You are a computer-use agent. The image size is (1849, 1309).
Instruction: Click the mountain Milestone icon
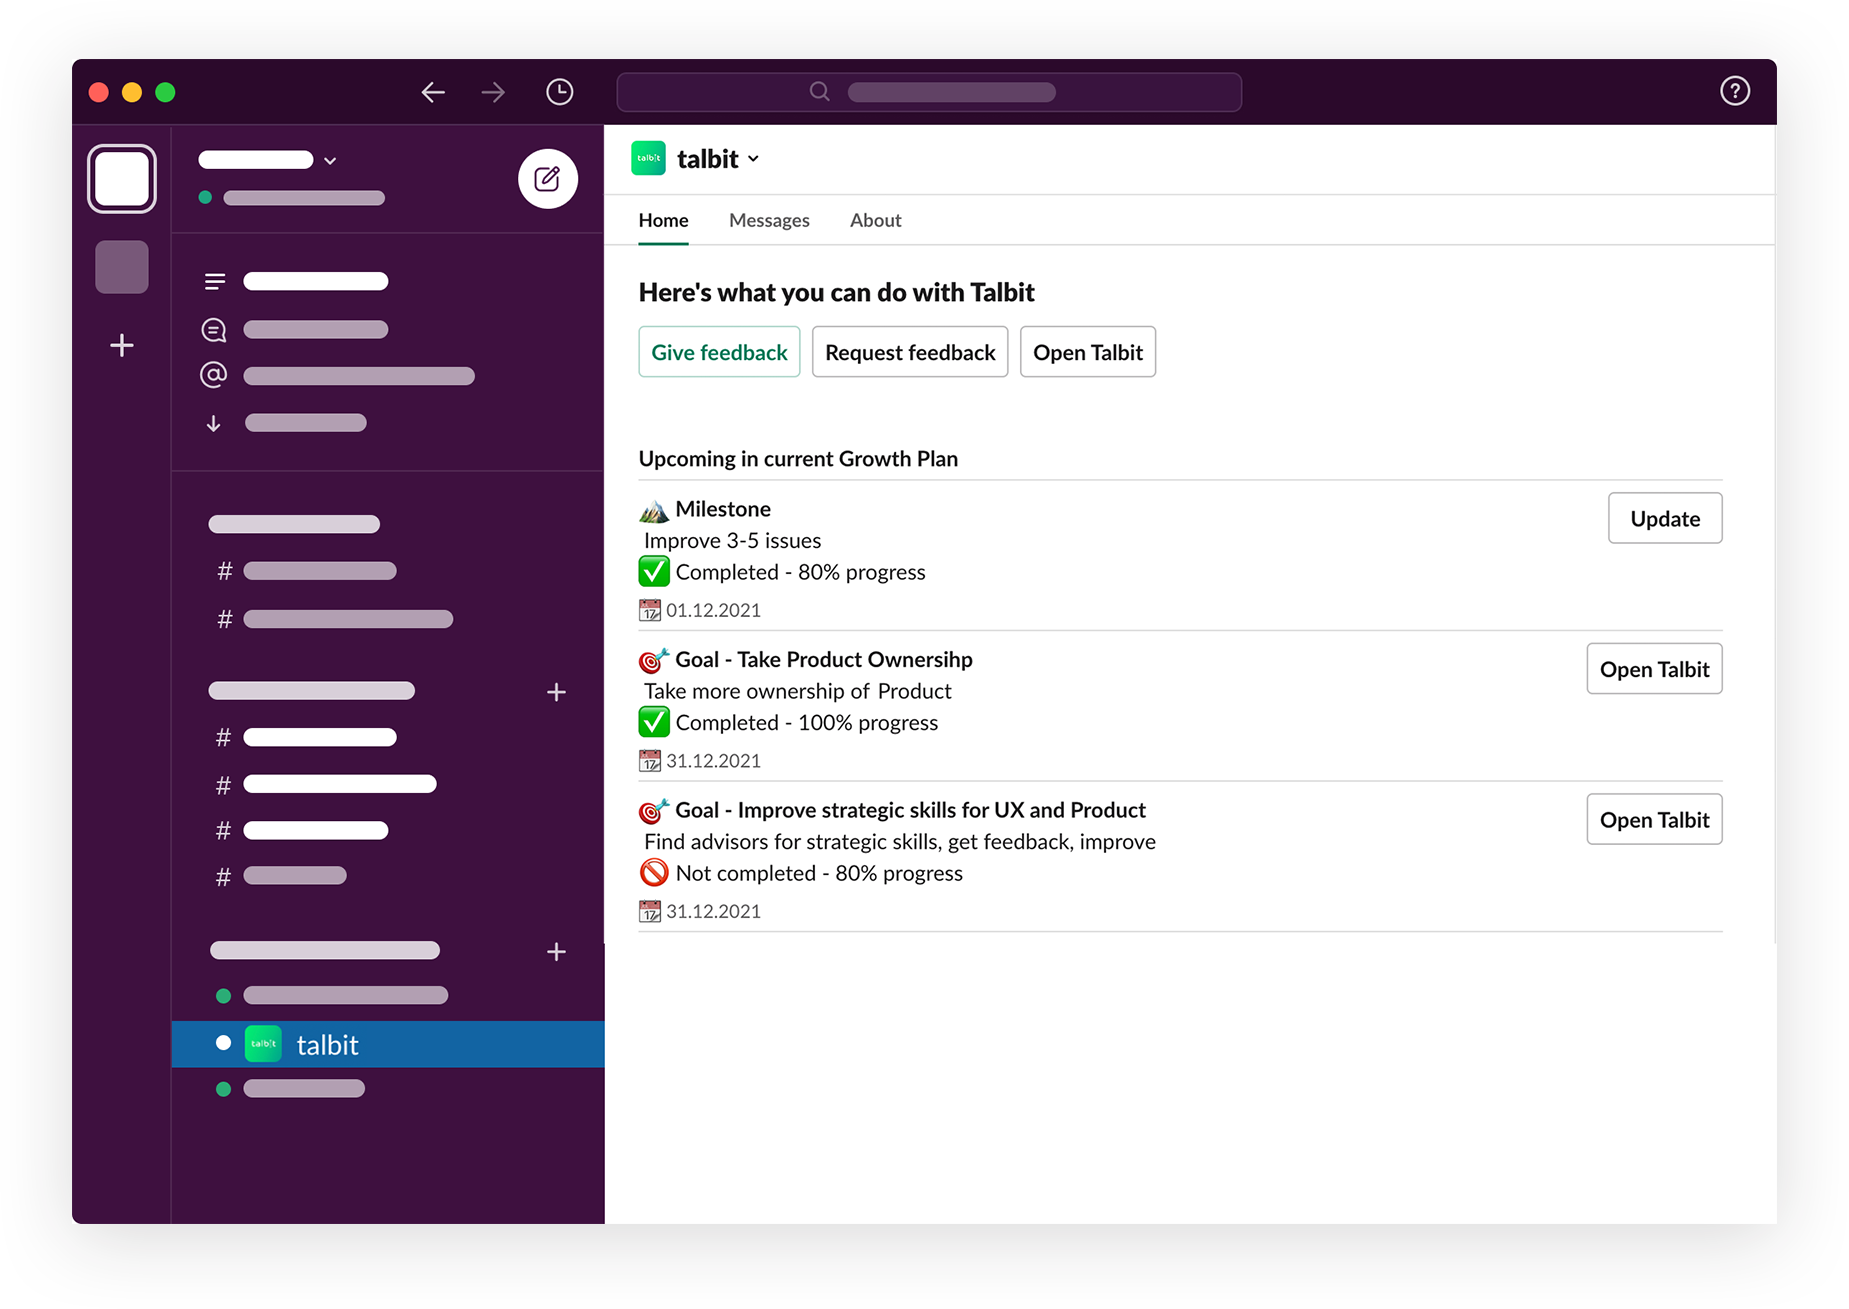point(654,510)
